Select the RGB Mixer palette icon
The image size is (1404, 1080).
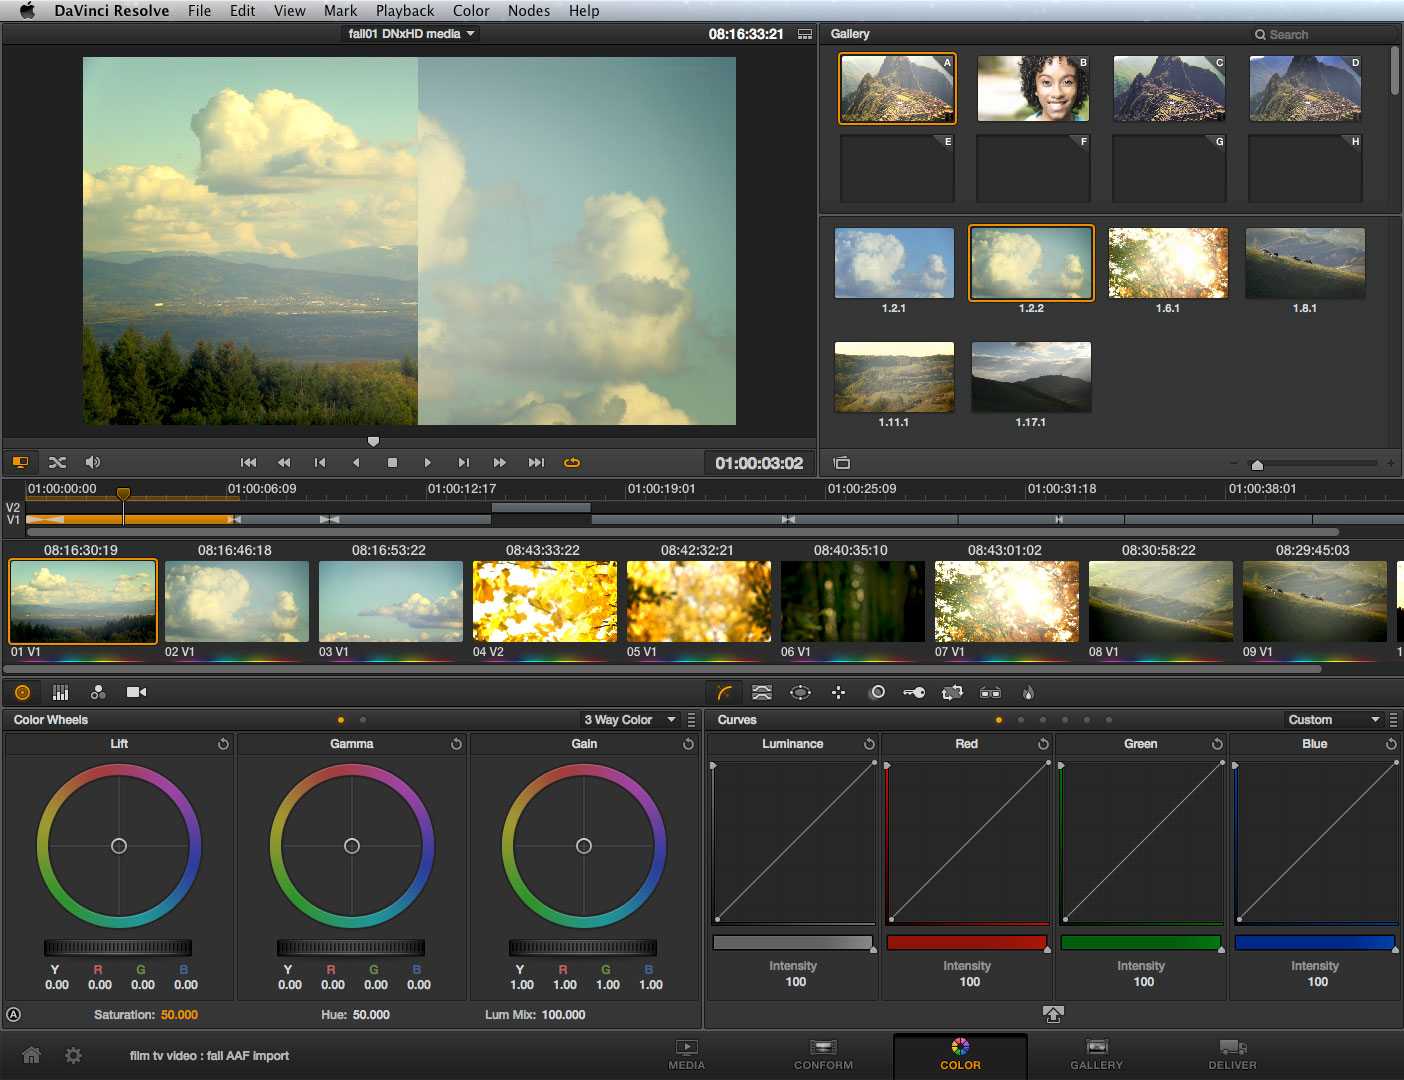tap(60, 692)
